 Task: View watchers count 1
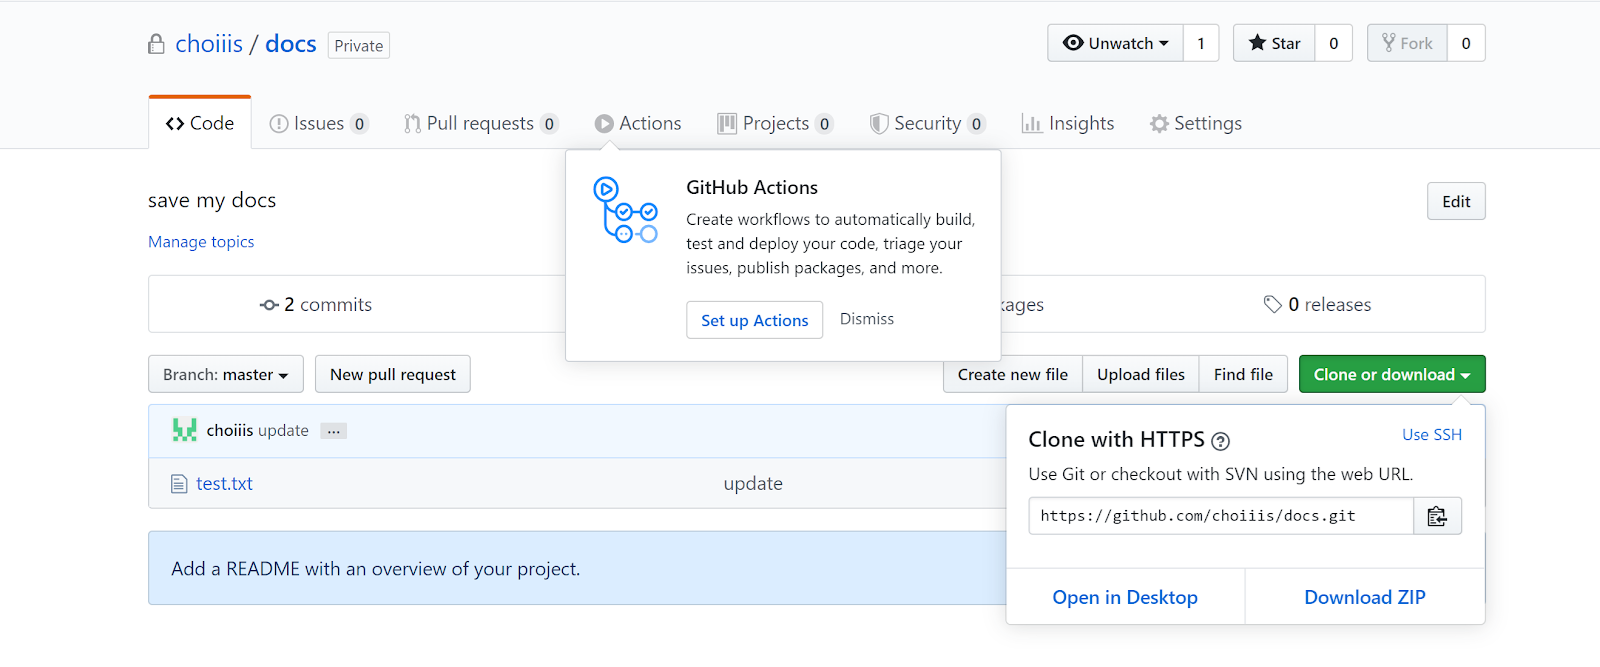(1201, 43)
